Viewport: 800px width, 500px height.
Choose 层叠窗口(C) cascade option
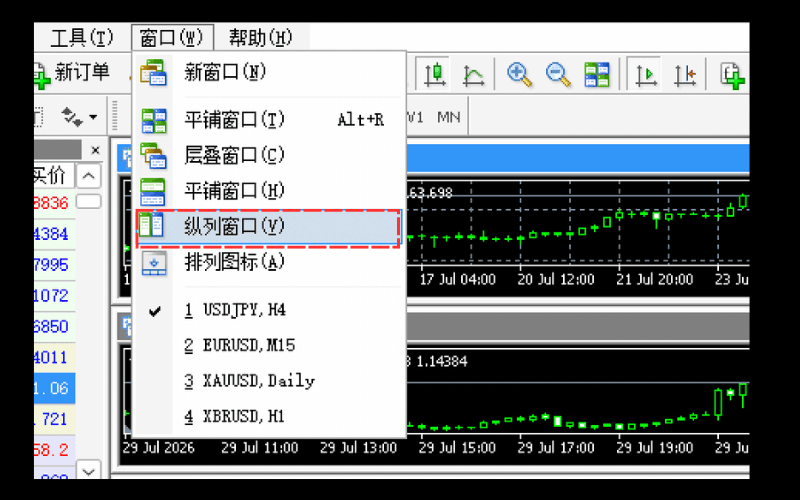[x=269, y=155]
